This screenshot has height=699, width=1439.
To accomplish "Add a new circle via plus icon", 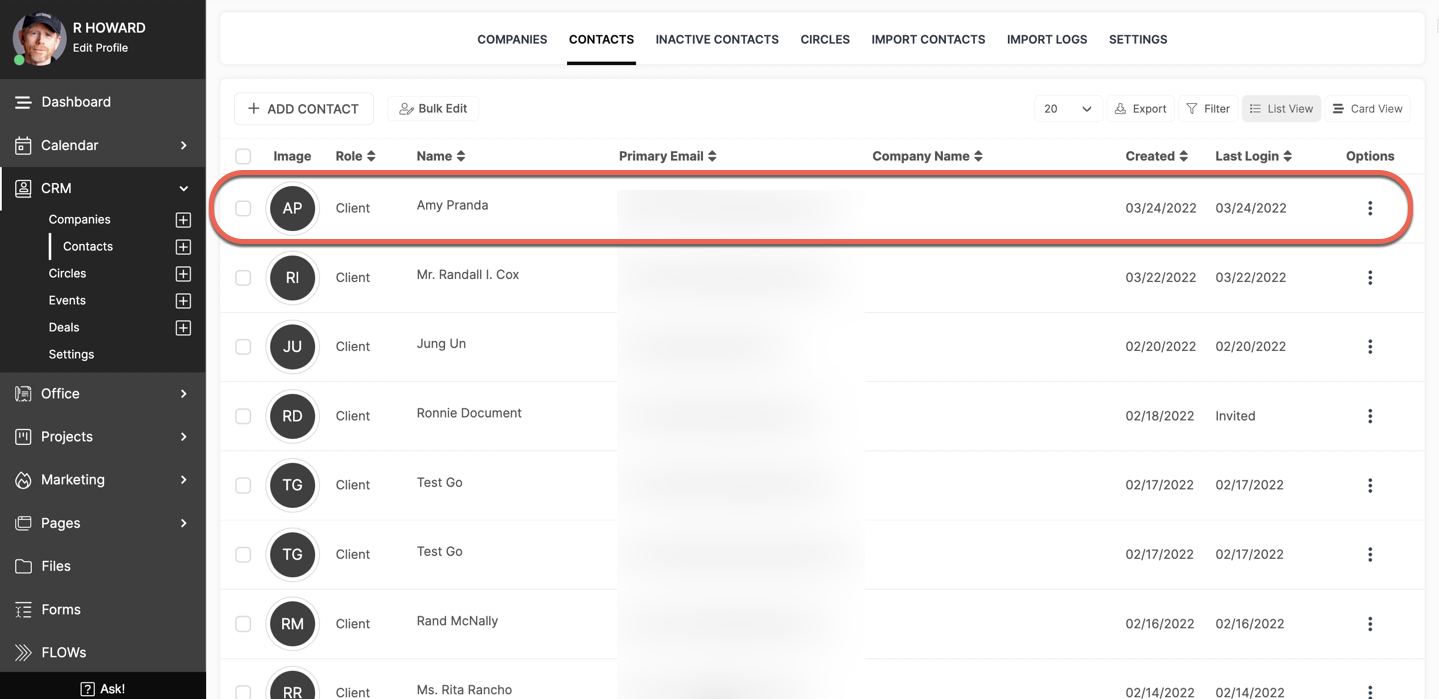I will tap(183, 274).
